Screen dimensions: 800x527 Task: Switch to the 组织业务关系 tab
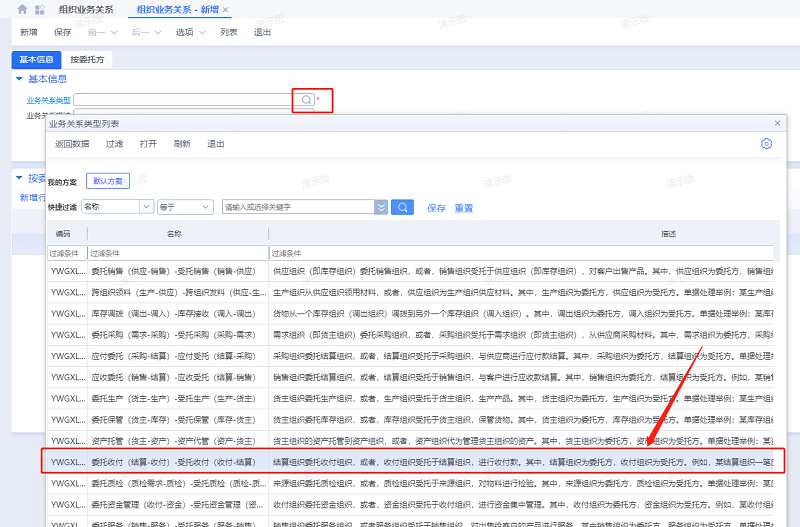(86, 10)
